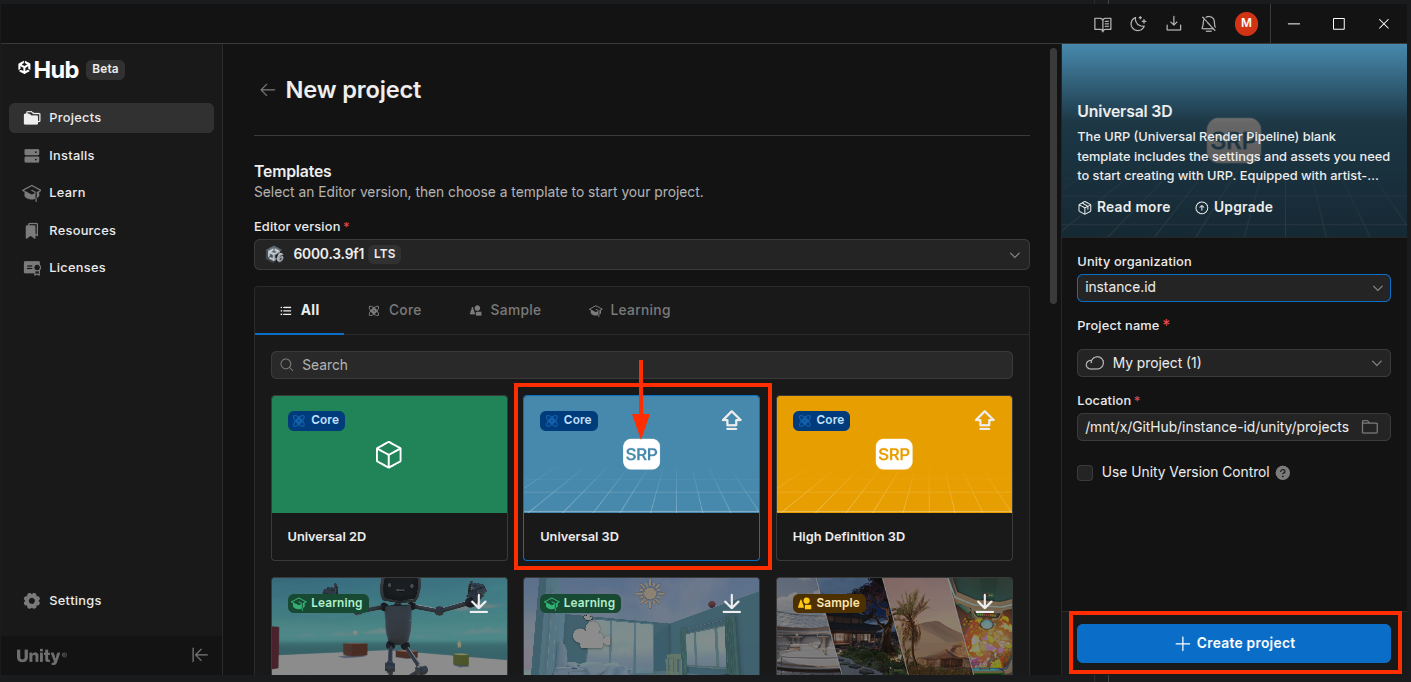The height and width of the screenshot is (682, 1411).
Task: Click the back arrow beside New project
Action: pyautogui.click(x=267, y=90)
